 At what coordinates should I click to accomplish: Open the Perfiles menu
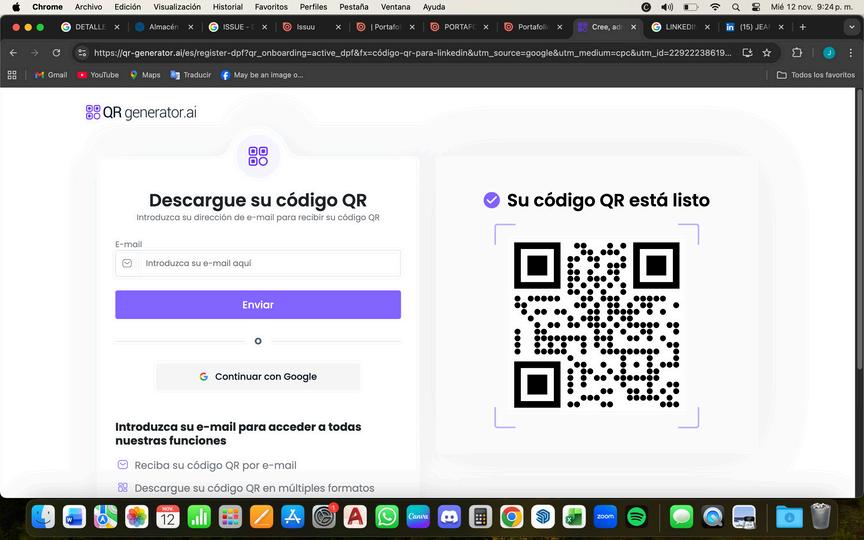pyautogui.click(x=313, y=7)
